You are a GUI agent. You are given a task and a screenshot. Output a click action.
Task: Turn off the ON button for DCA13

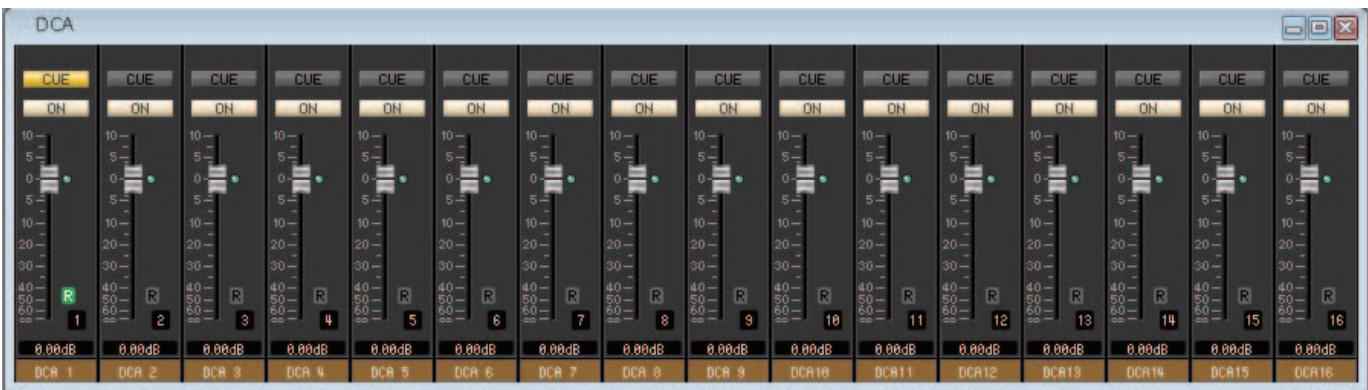pos(1064,108)
